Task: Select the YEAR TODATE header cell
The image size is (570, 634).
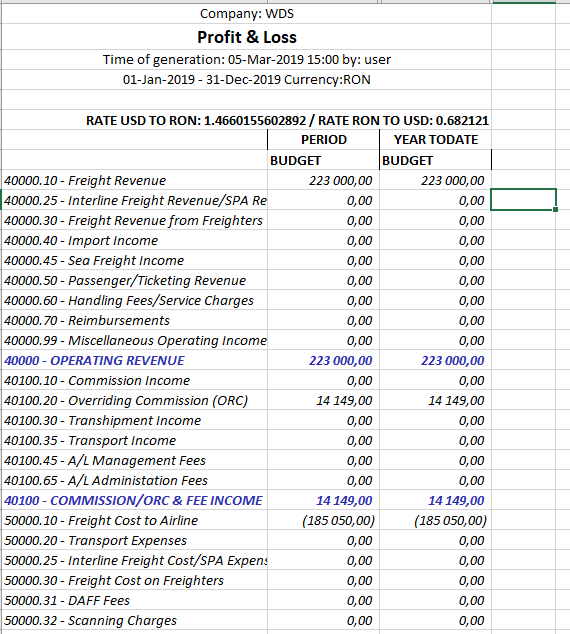Action: pos(435,140)
